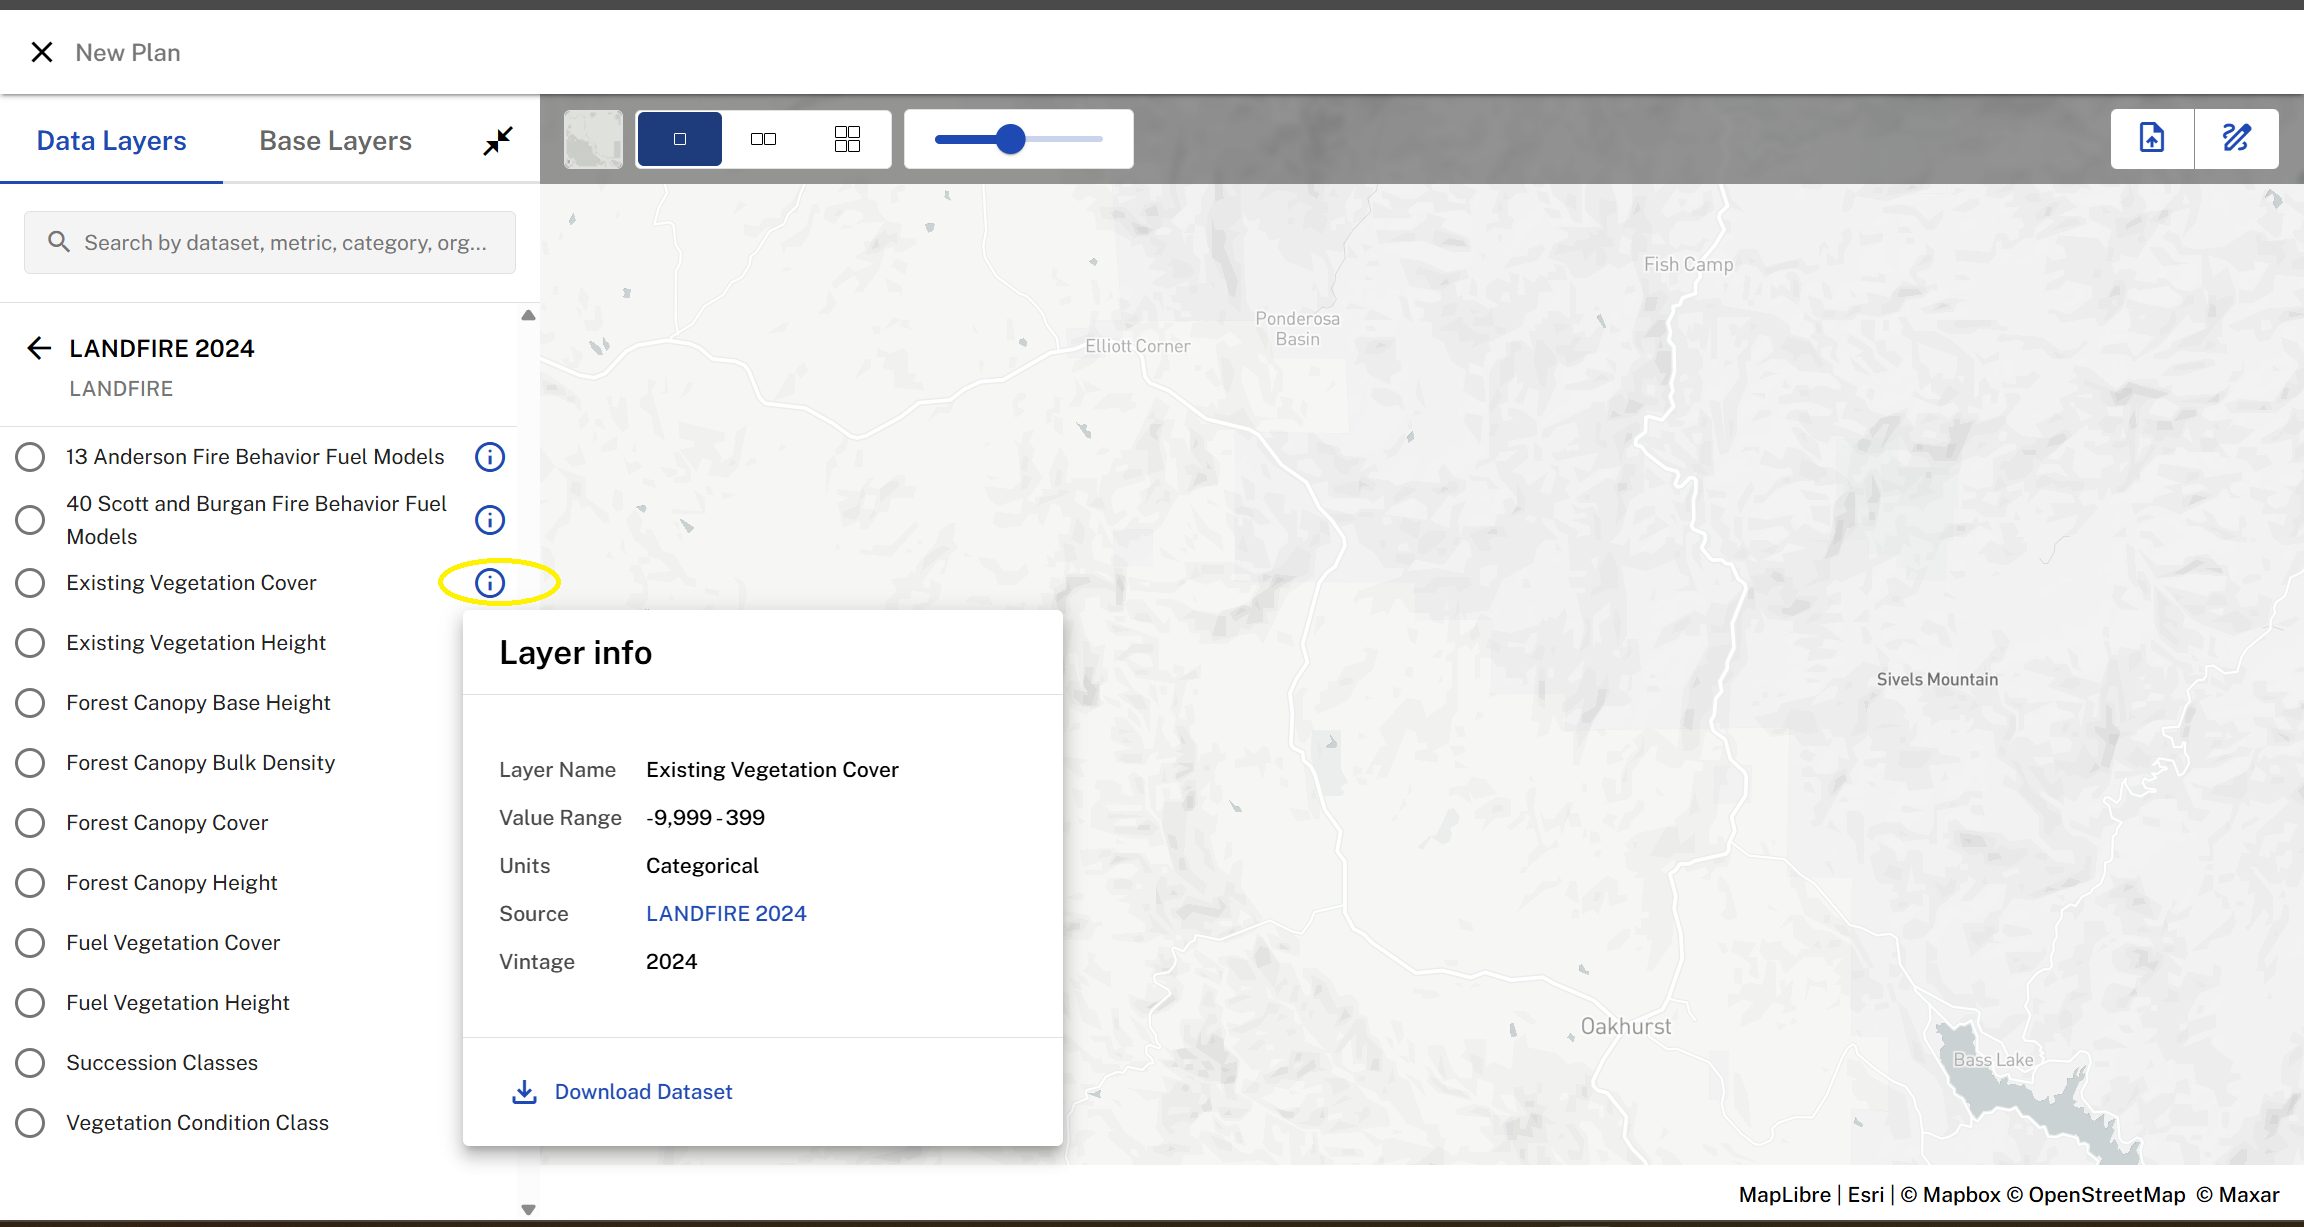The height and width of the screenshot is (1227, 2304).
Task: Open the Data Layers tab
Action: click(x=111, y=141)
